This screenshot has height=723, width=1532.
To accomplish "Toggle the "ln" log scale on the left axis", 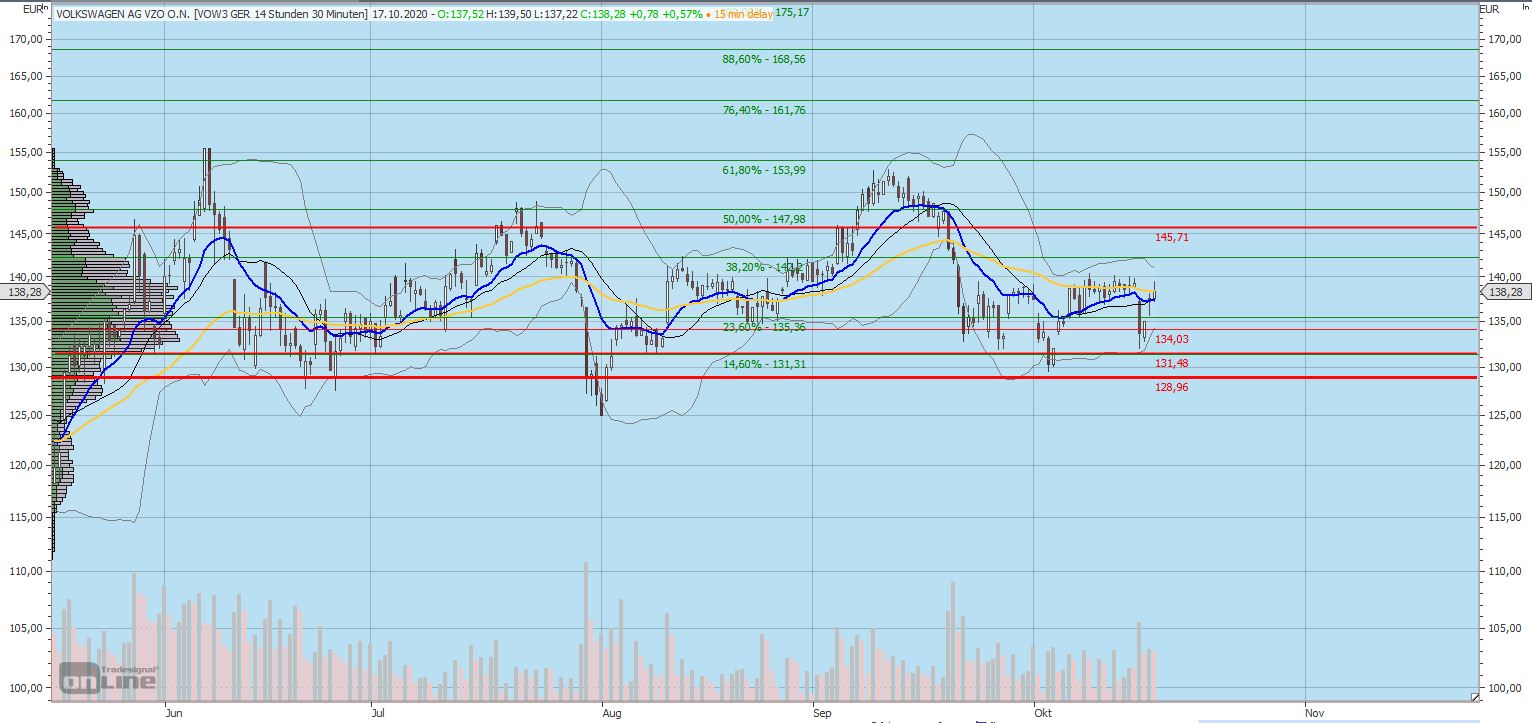I will pyautogui.click(x=46, y=6).
